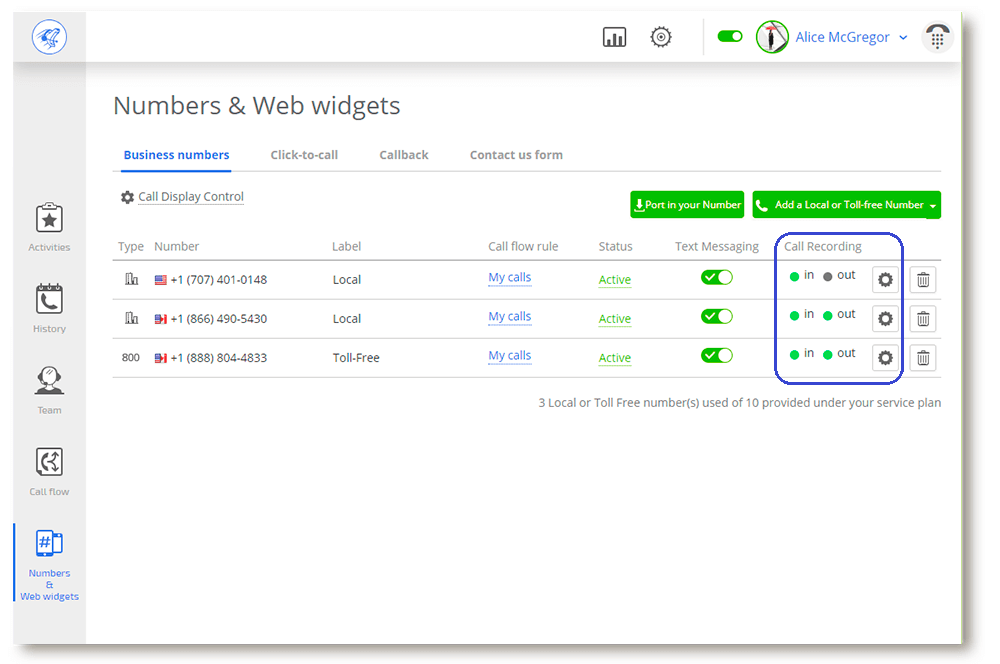Open My calls rule for +1 (707) 401-0148
This screenshot has height=664, width=1000.
coord(510,277)
